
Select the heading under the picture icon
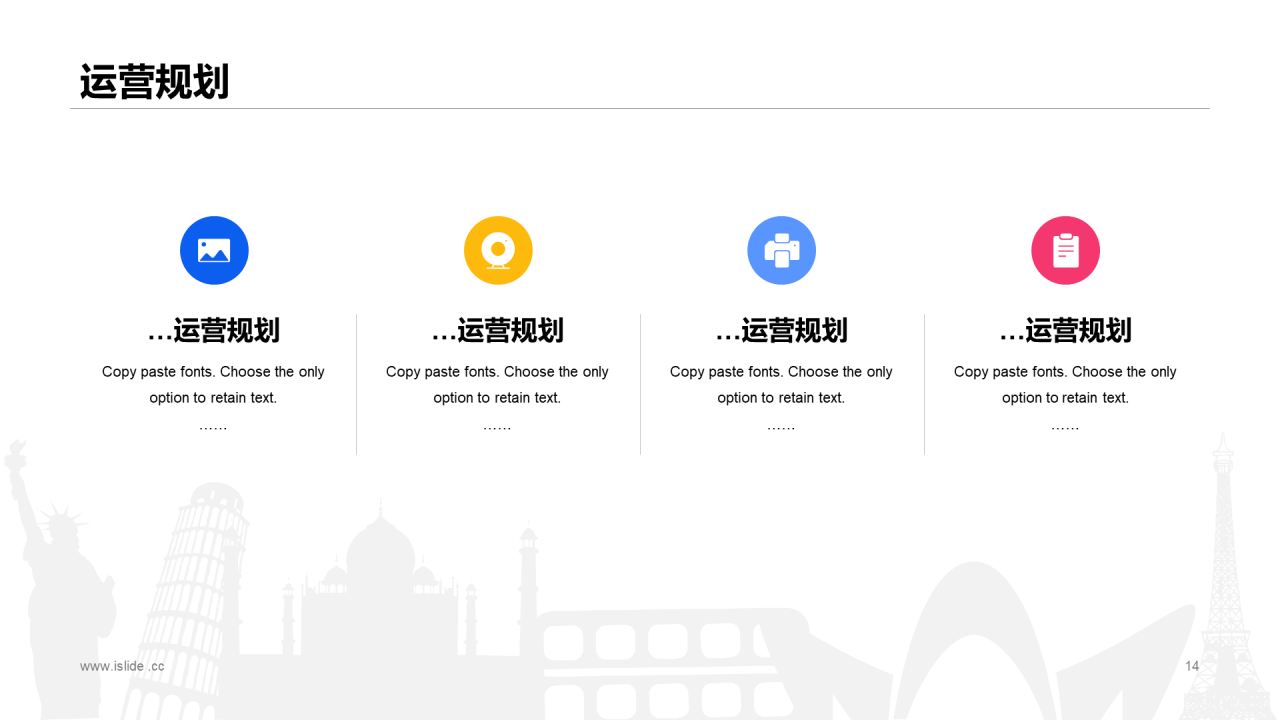pos(214,330)
